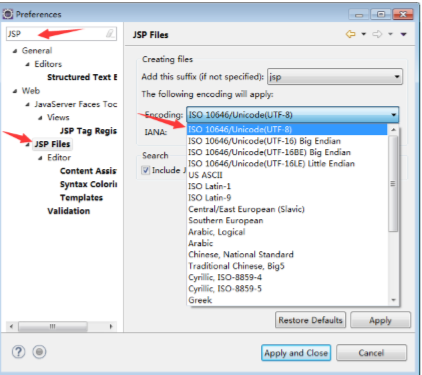This screenshot has height=375, width=422.
Task: Select JSP Files tree item
Action: (52, 144)
